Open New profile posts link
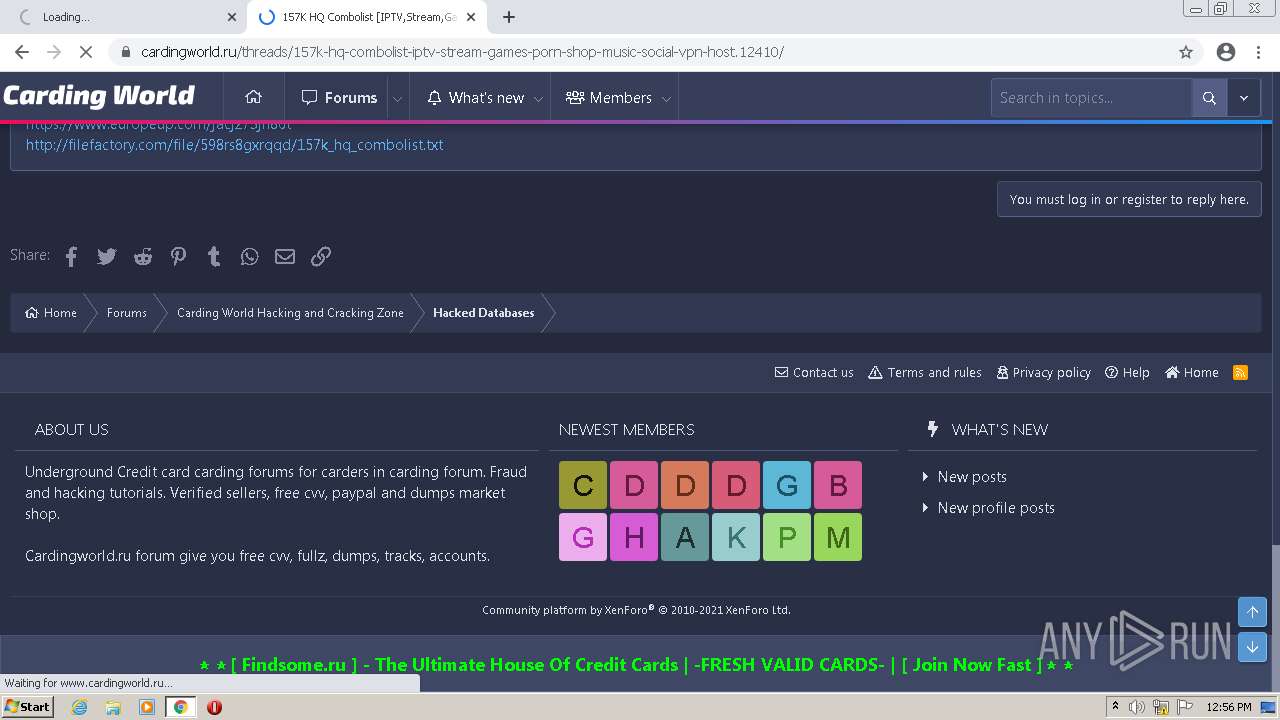 coord(996,508)
